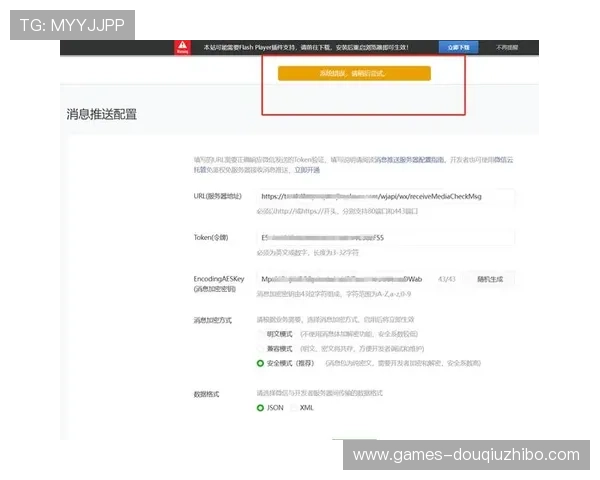
Task: Focus the Token input field
Action: [385, 238]
